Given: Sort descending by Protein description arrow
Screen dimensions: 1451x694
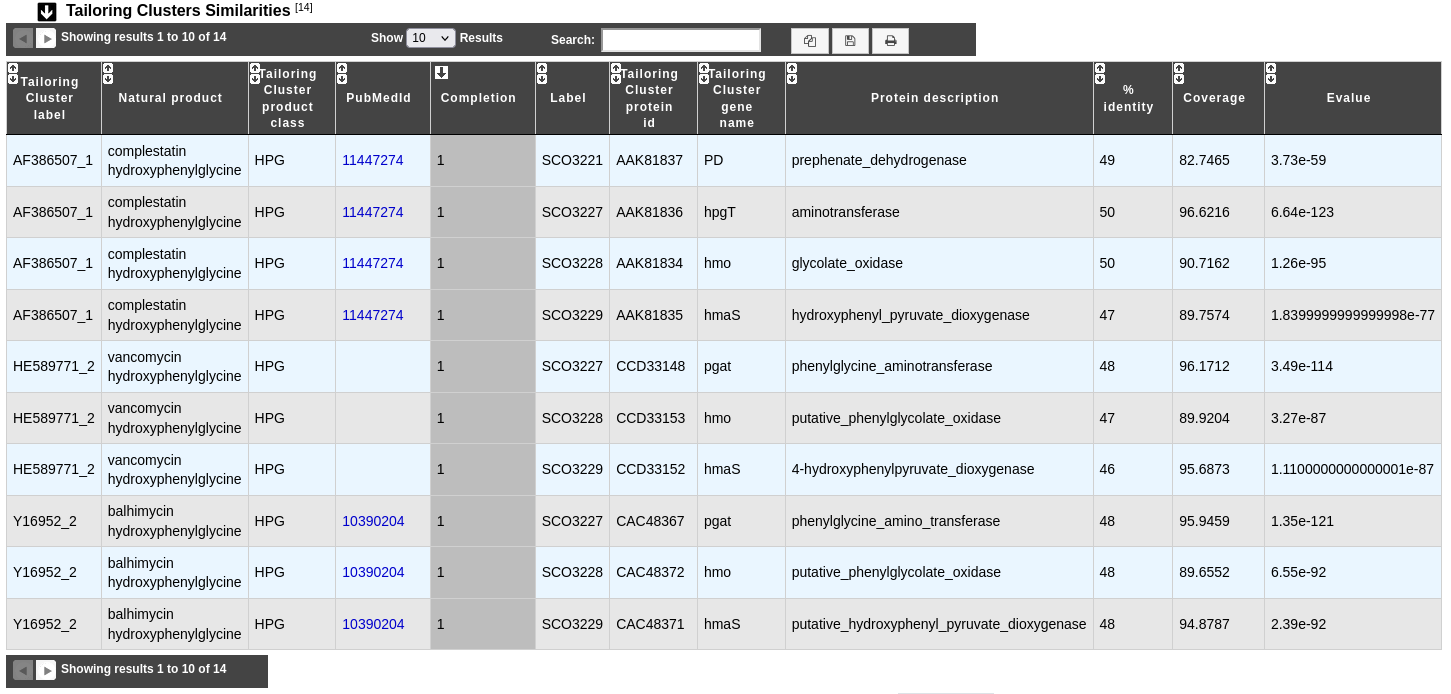Looking at the screenshot, I should (792, 79).
